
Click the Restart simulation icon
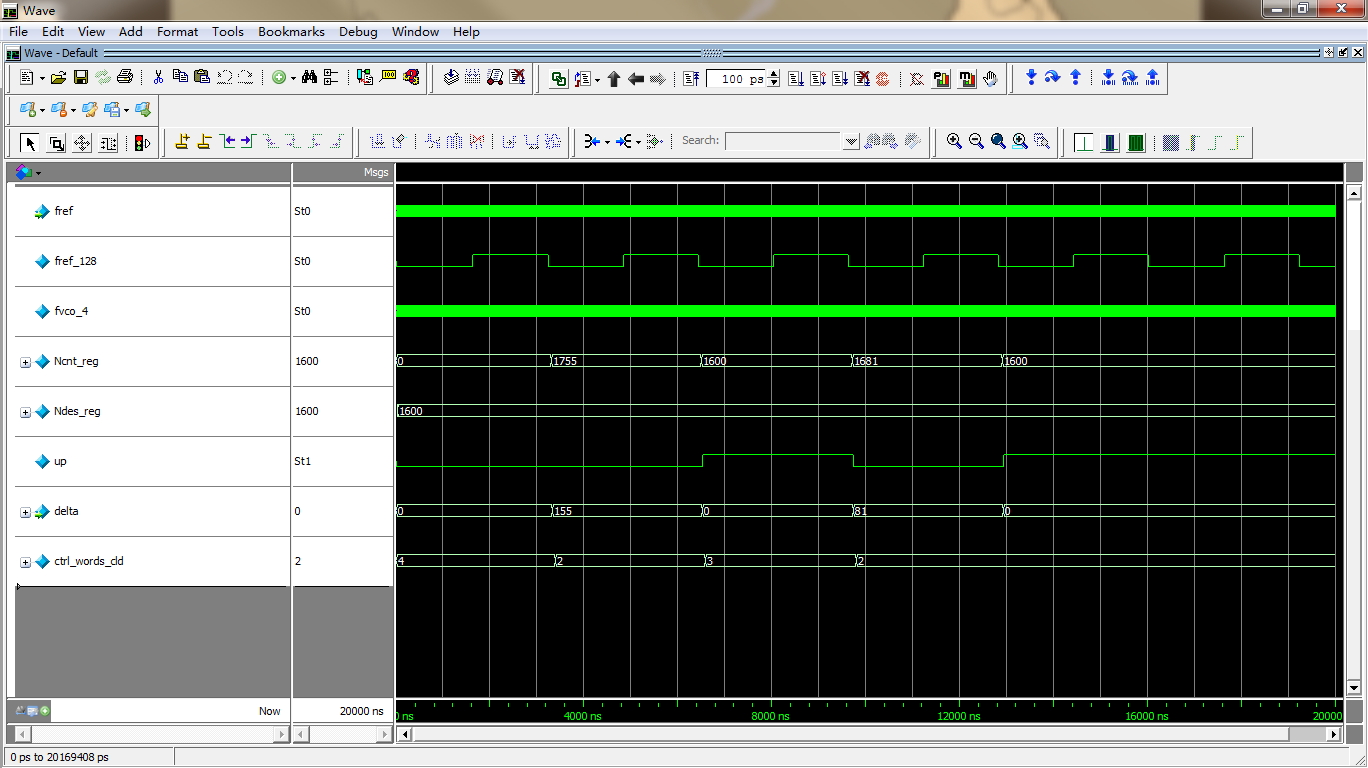(691, 78)
